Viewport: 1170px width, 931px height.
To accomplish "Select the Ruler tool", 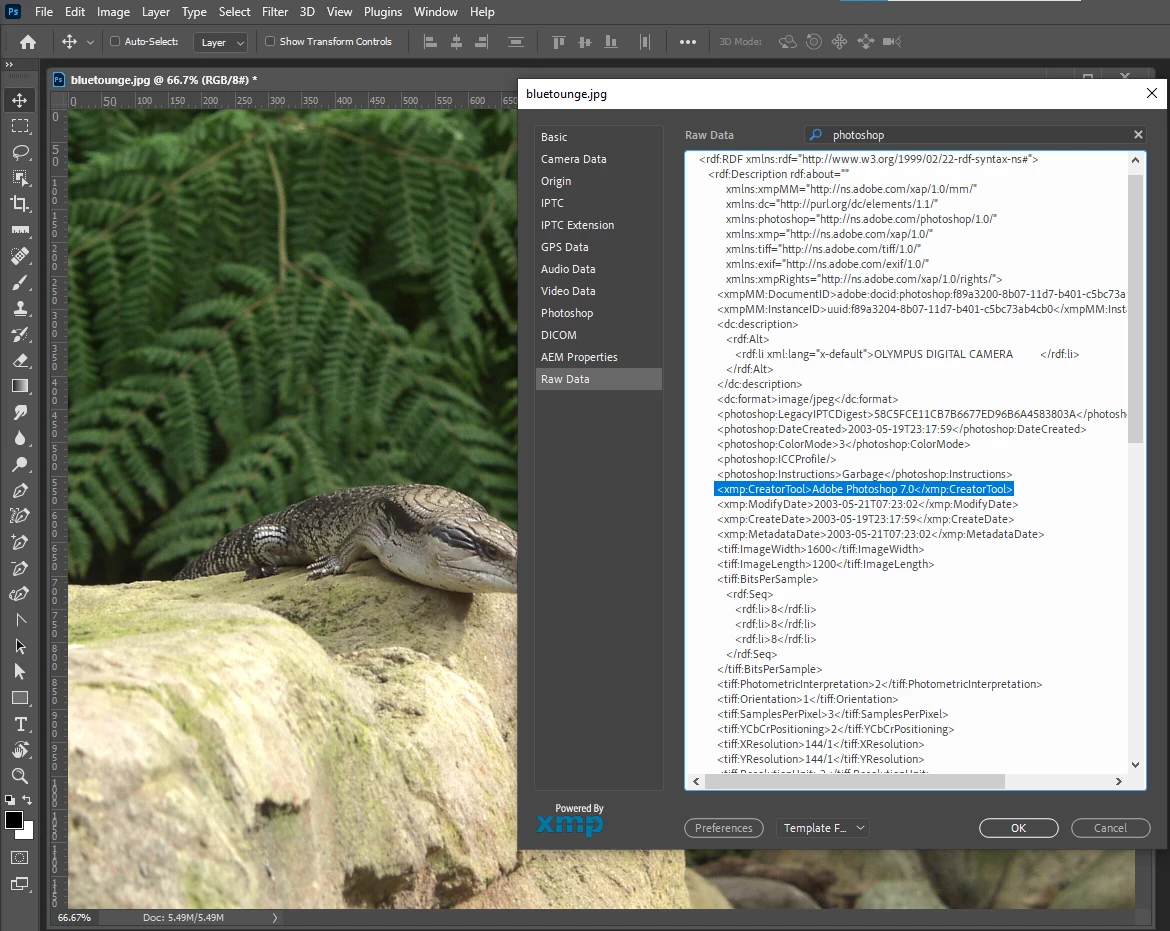I will [20, 230].
